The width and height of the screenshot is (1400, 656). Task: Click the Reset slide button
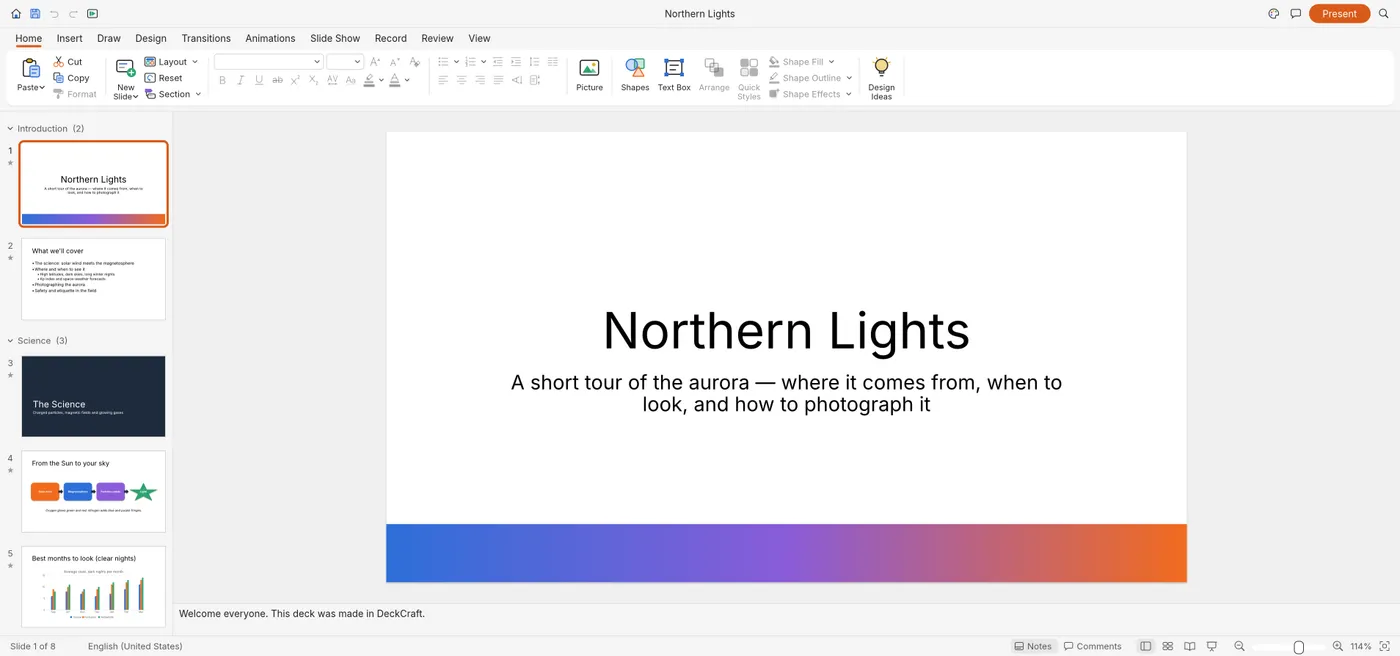(x=164, y=78)
